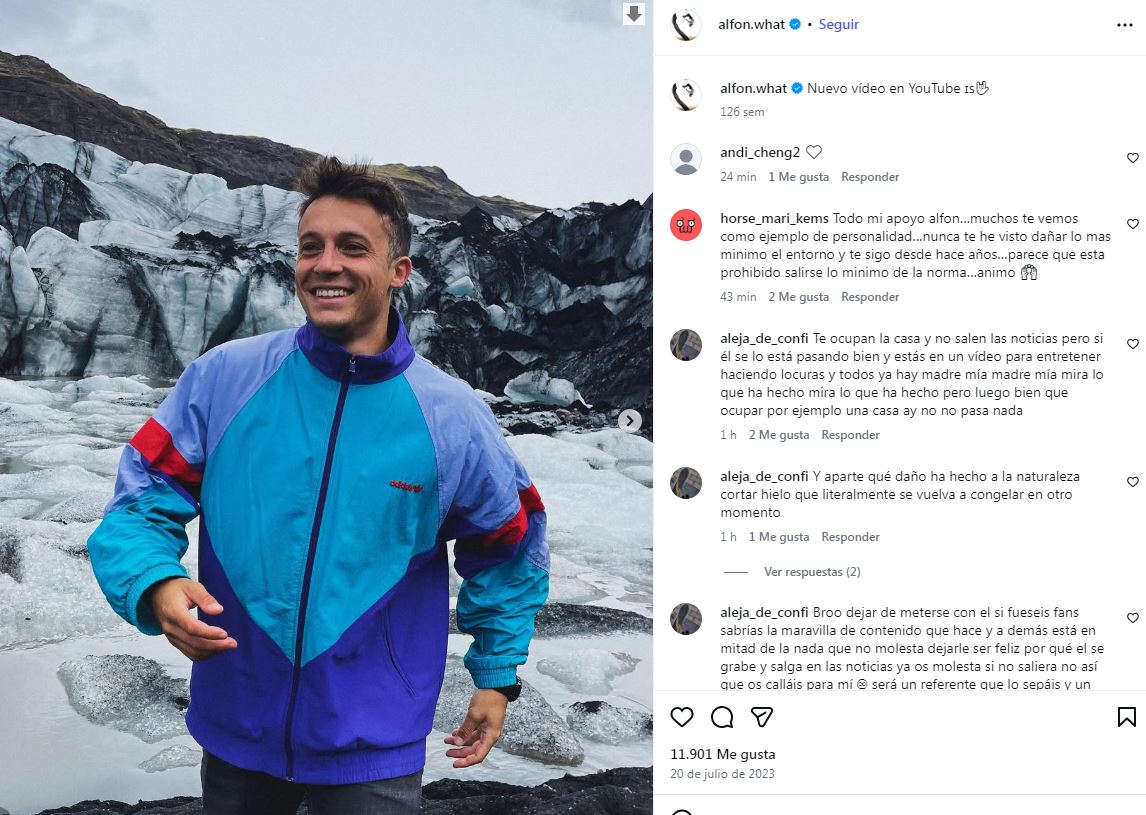Share post via paper plane icon

point(762,717)
